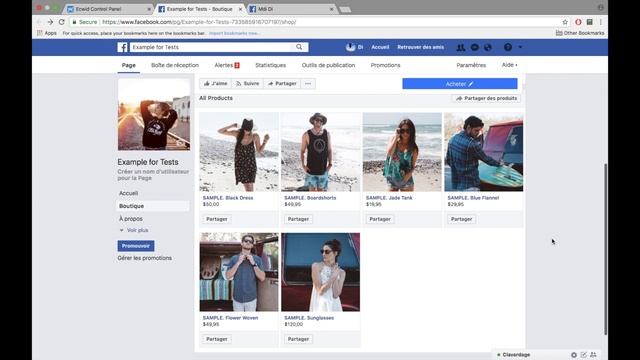Open the Apps bookmarks shortcut
The width and height of the screenshot is (640, 360).
click(47, 33)
